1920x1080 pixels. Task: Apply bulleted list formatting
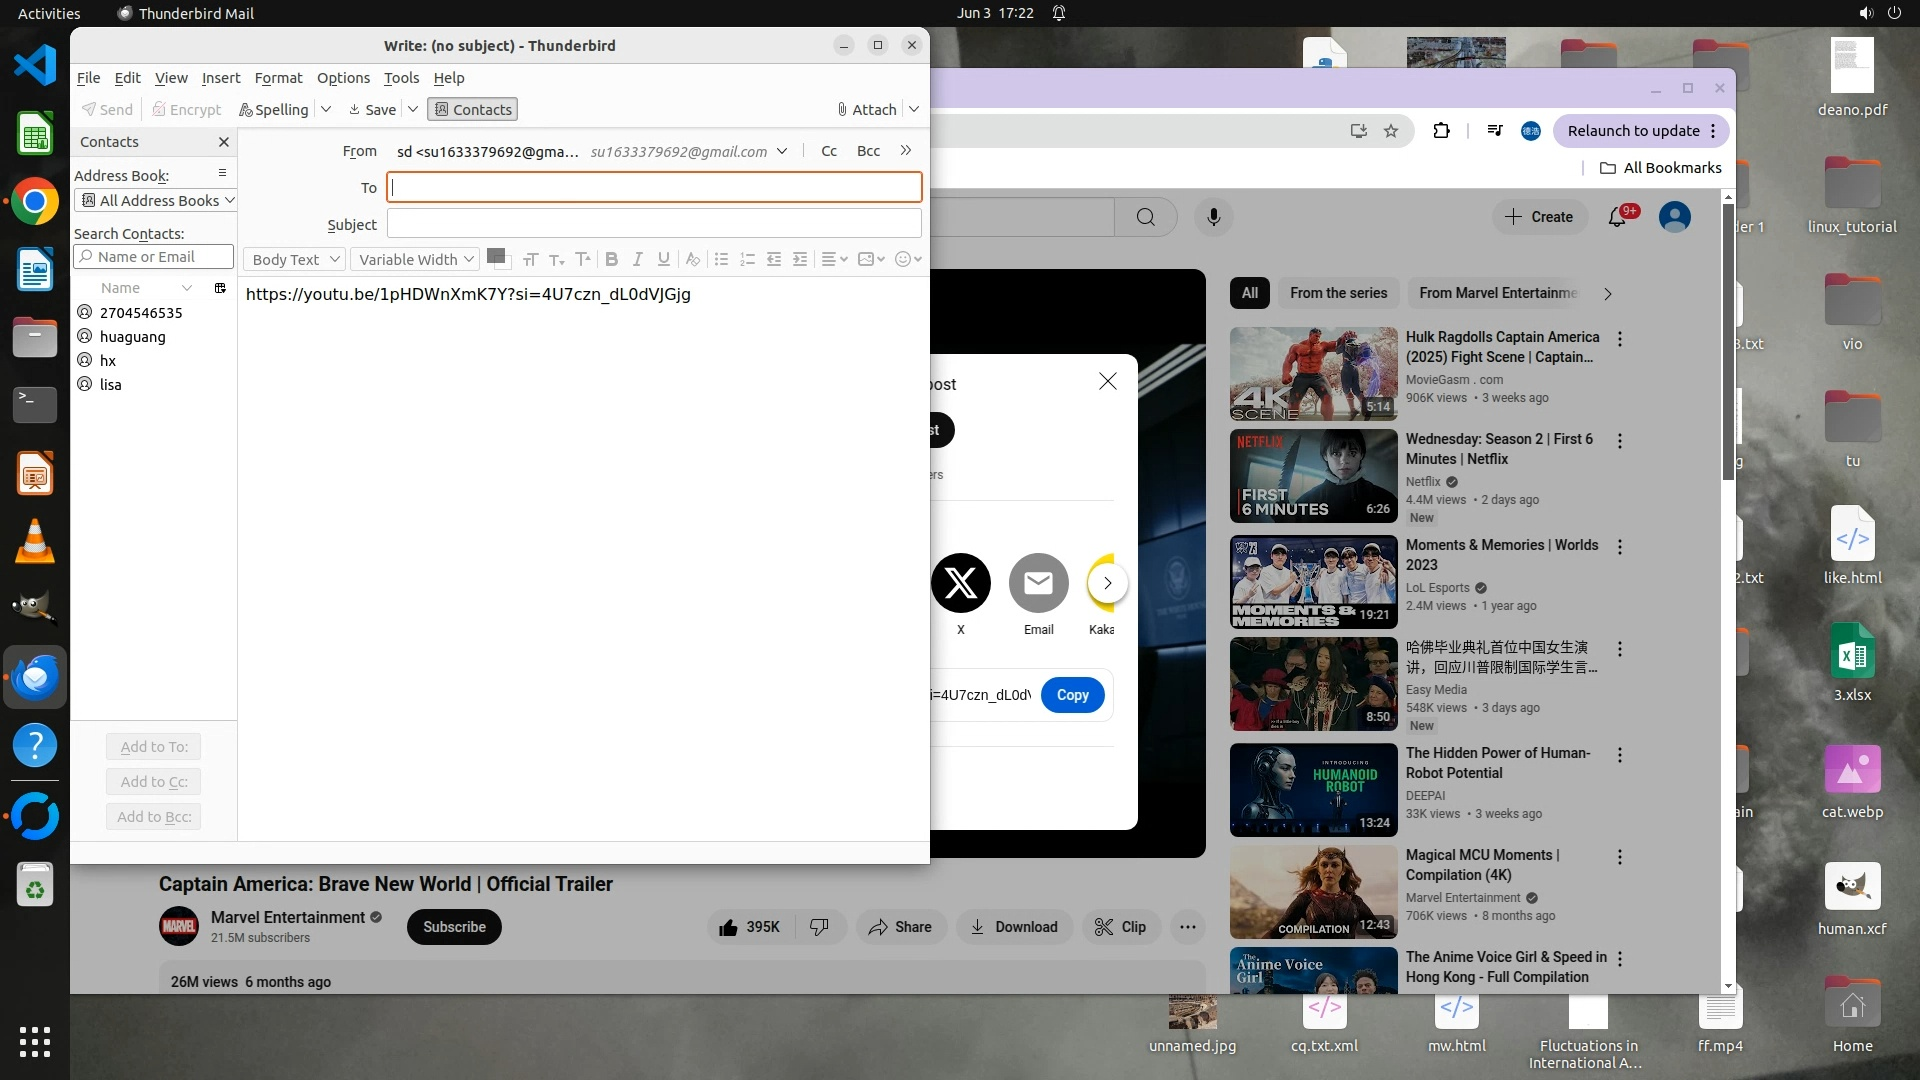click(x=721, y=259)
